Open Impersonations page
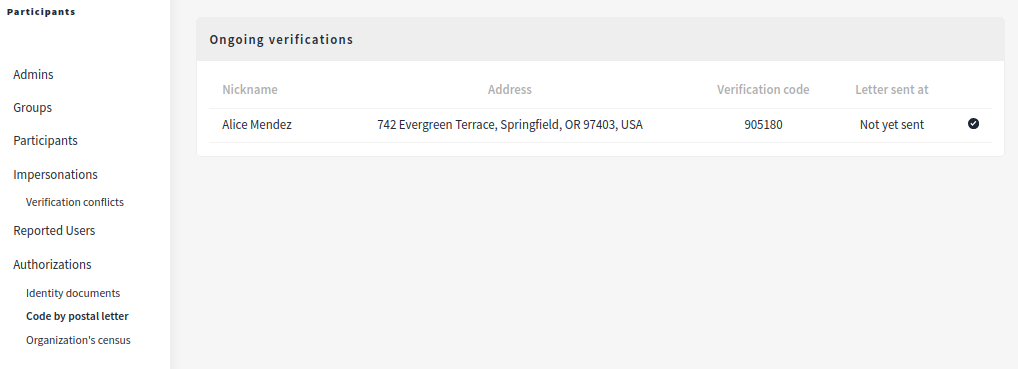Viewport: 1018px width, 369px height. click(x=55, y=175)
